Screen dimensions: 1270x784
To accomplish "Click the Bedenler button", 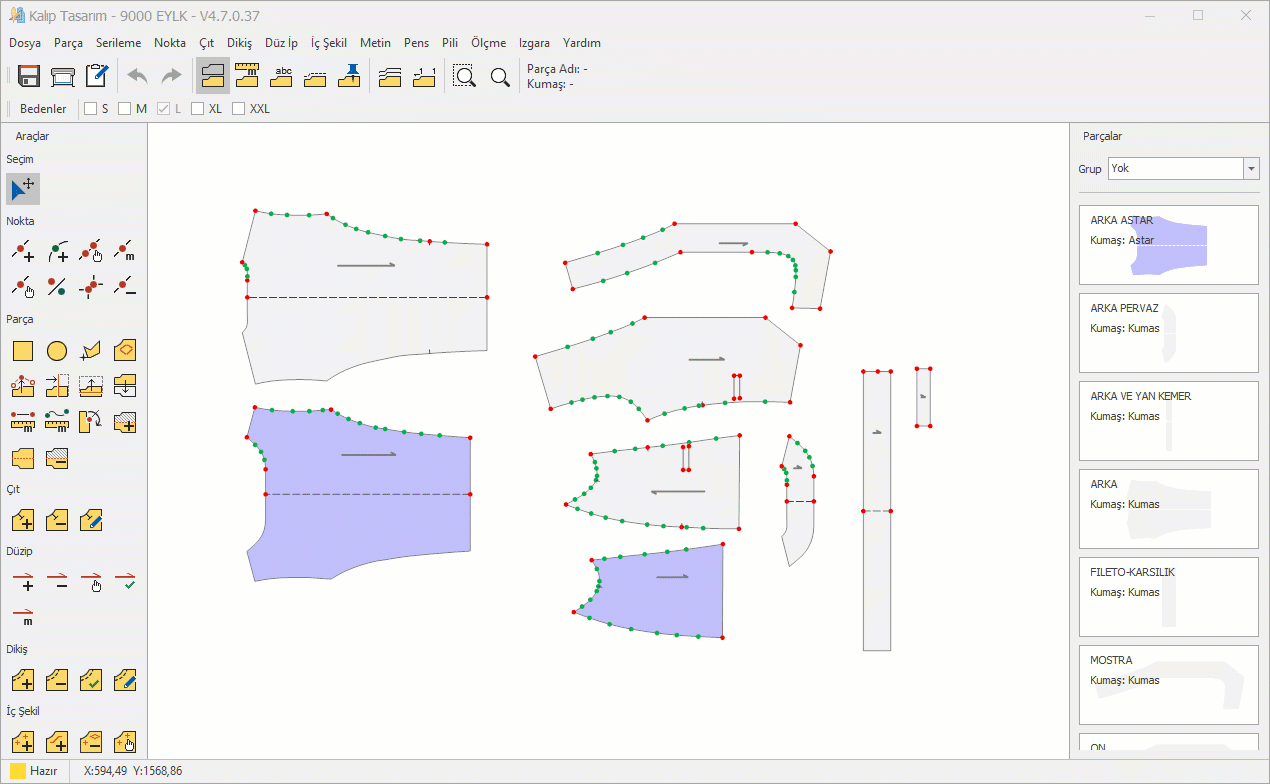I will [x=43, y=109].
